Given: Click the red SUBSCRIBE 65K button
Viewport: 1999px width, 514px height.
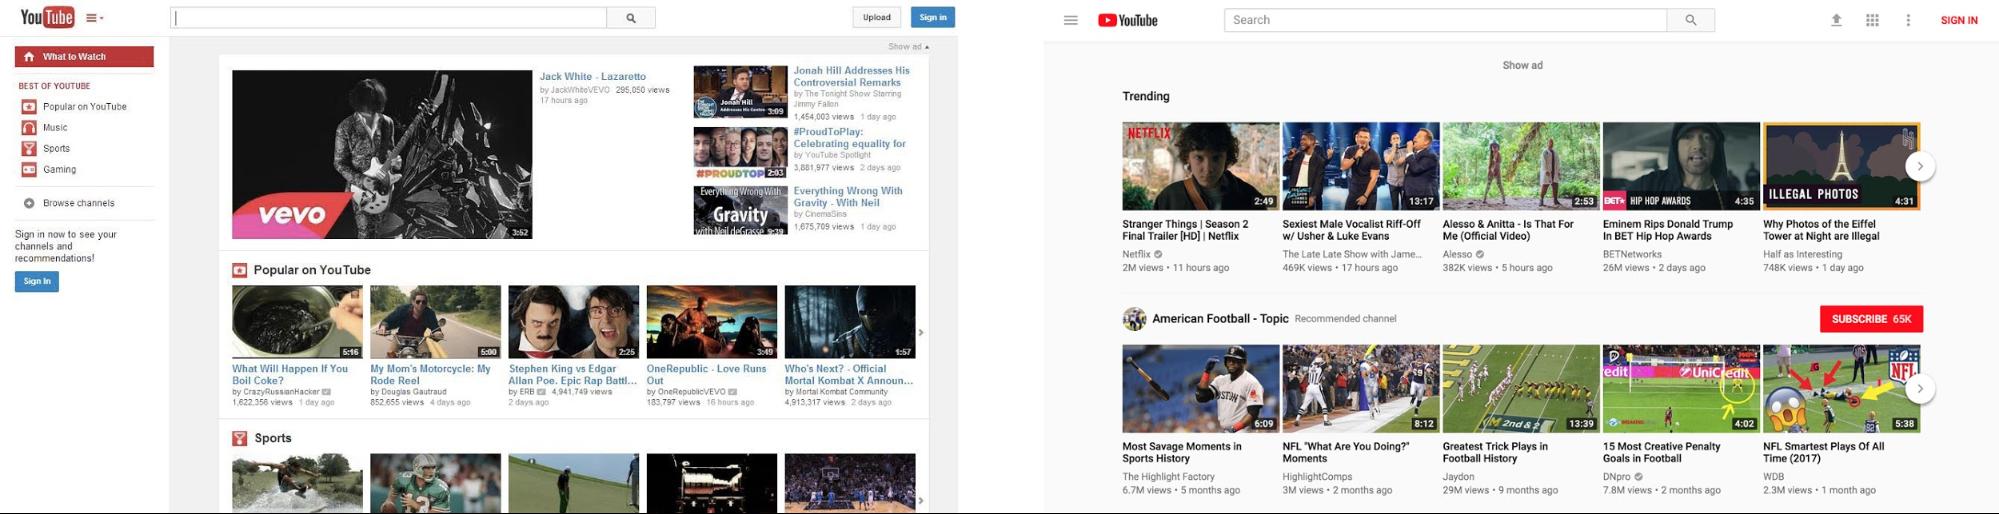Looking at the screenshot, I should pyautogui.click(x=1871, y=319).
